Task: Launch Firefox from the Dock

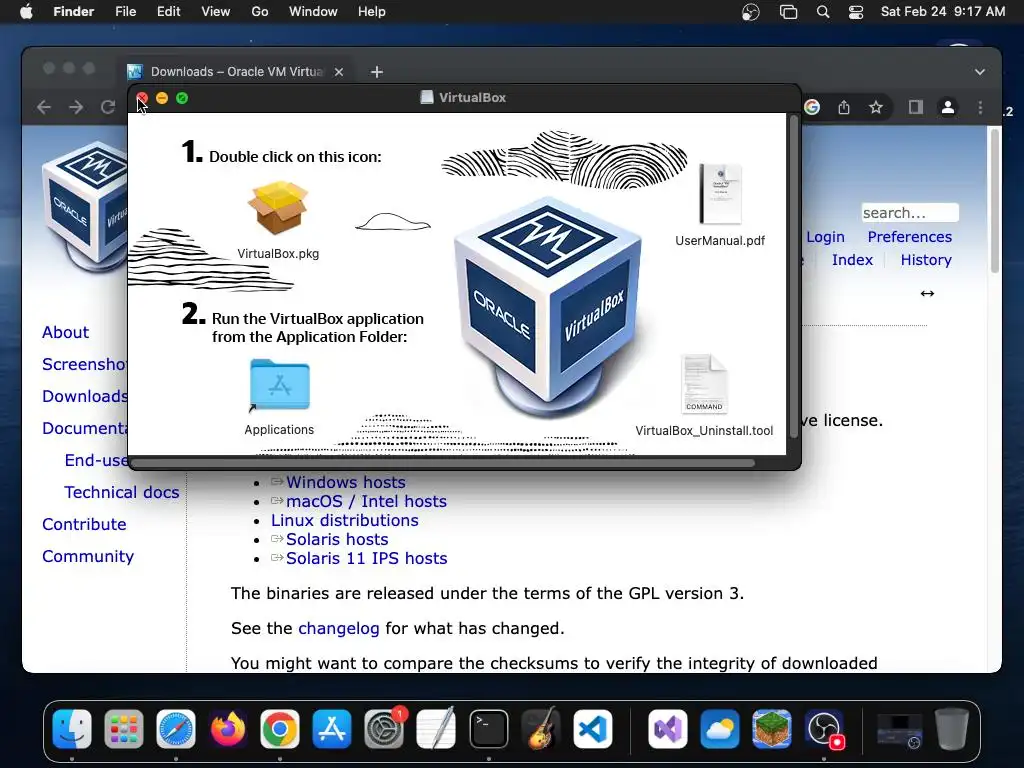Action: tap(228, 728)
